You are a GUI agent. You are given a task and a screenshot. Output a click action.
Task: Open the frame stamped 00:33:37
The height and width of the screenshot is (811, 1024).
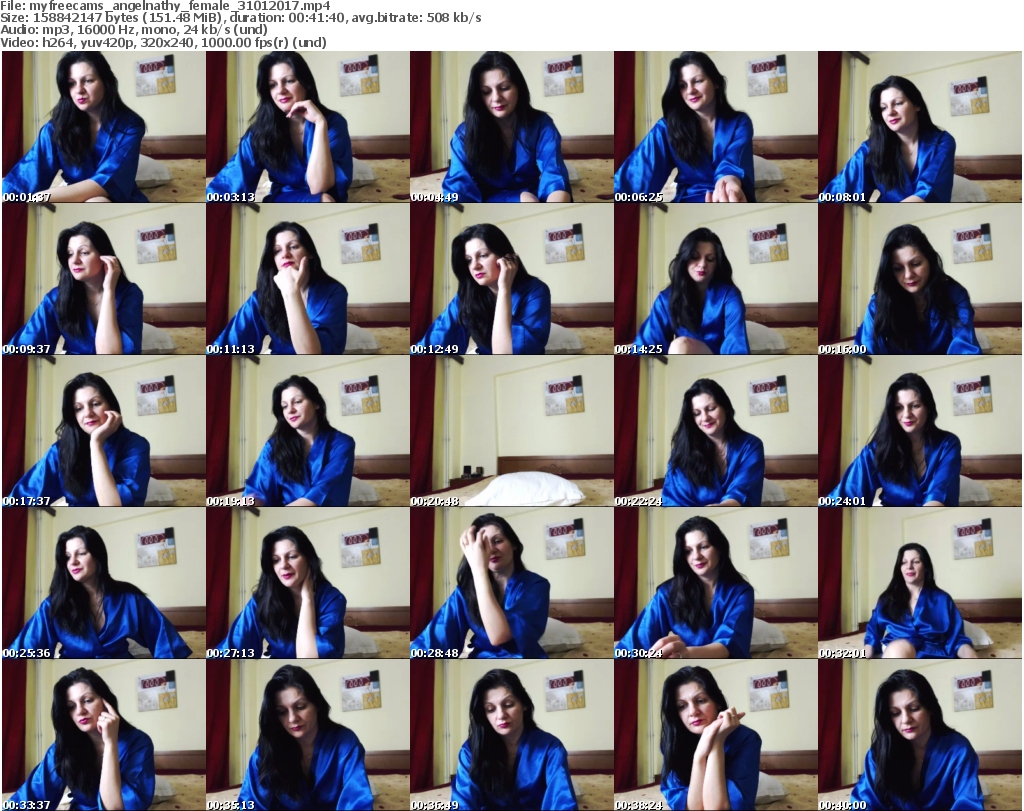[x=104, y=735]
